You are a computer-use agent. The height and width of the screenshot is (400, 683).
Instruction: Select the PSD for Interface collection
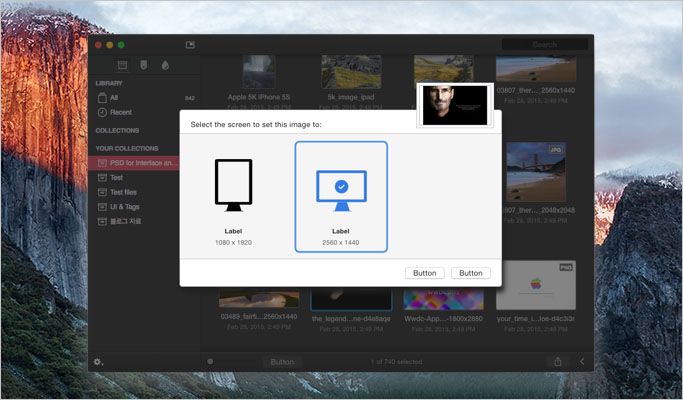[x=134, y=163]
